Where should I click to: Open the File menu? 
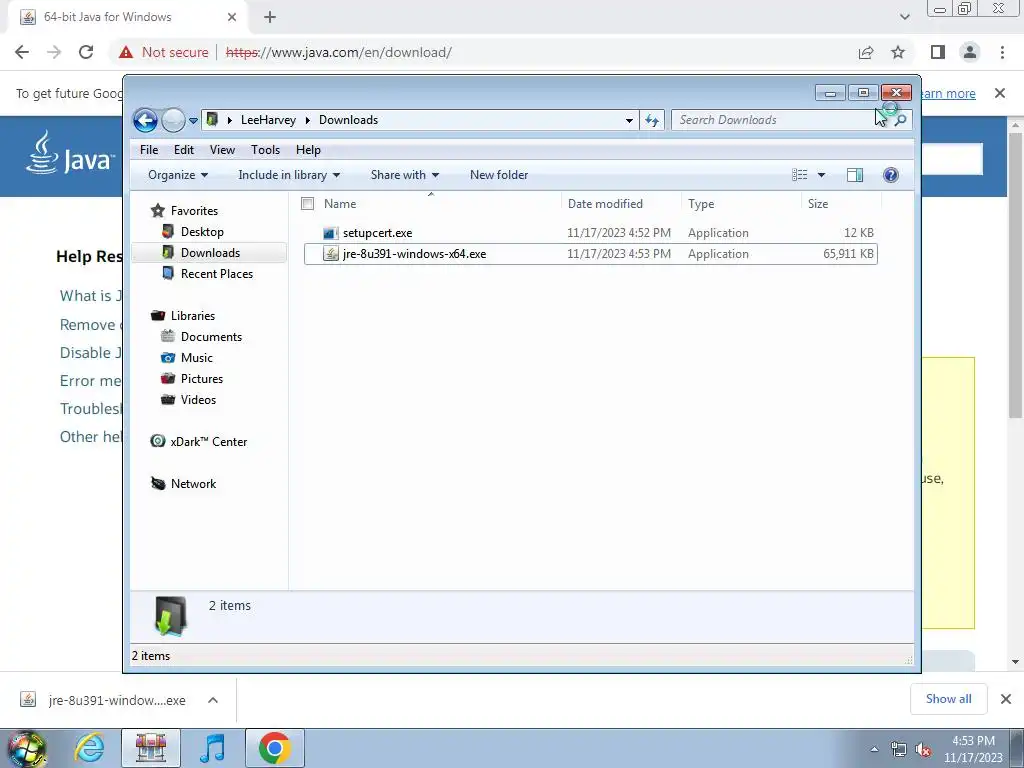[x=149, y=150]
